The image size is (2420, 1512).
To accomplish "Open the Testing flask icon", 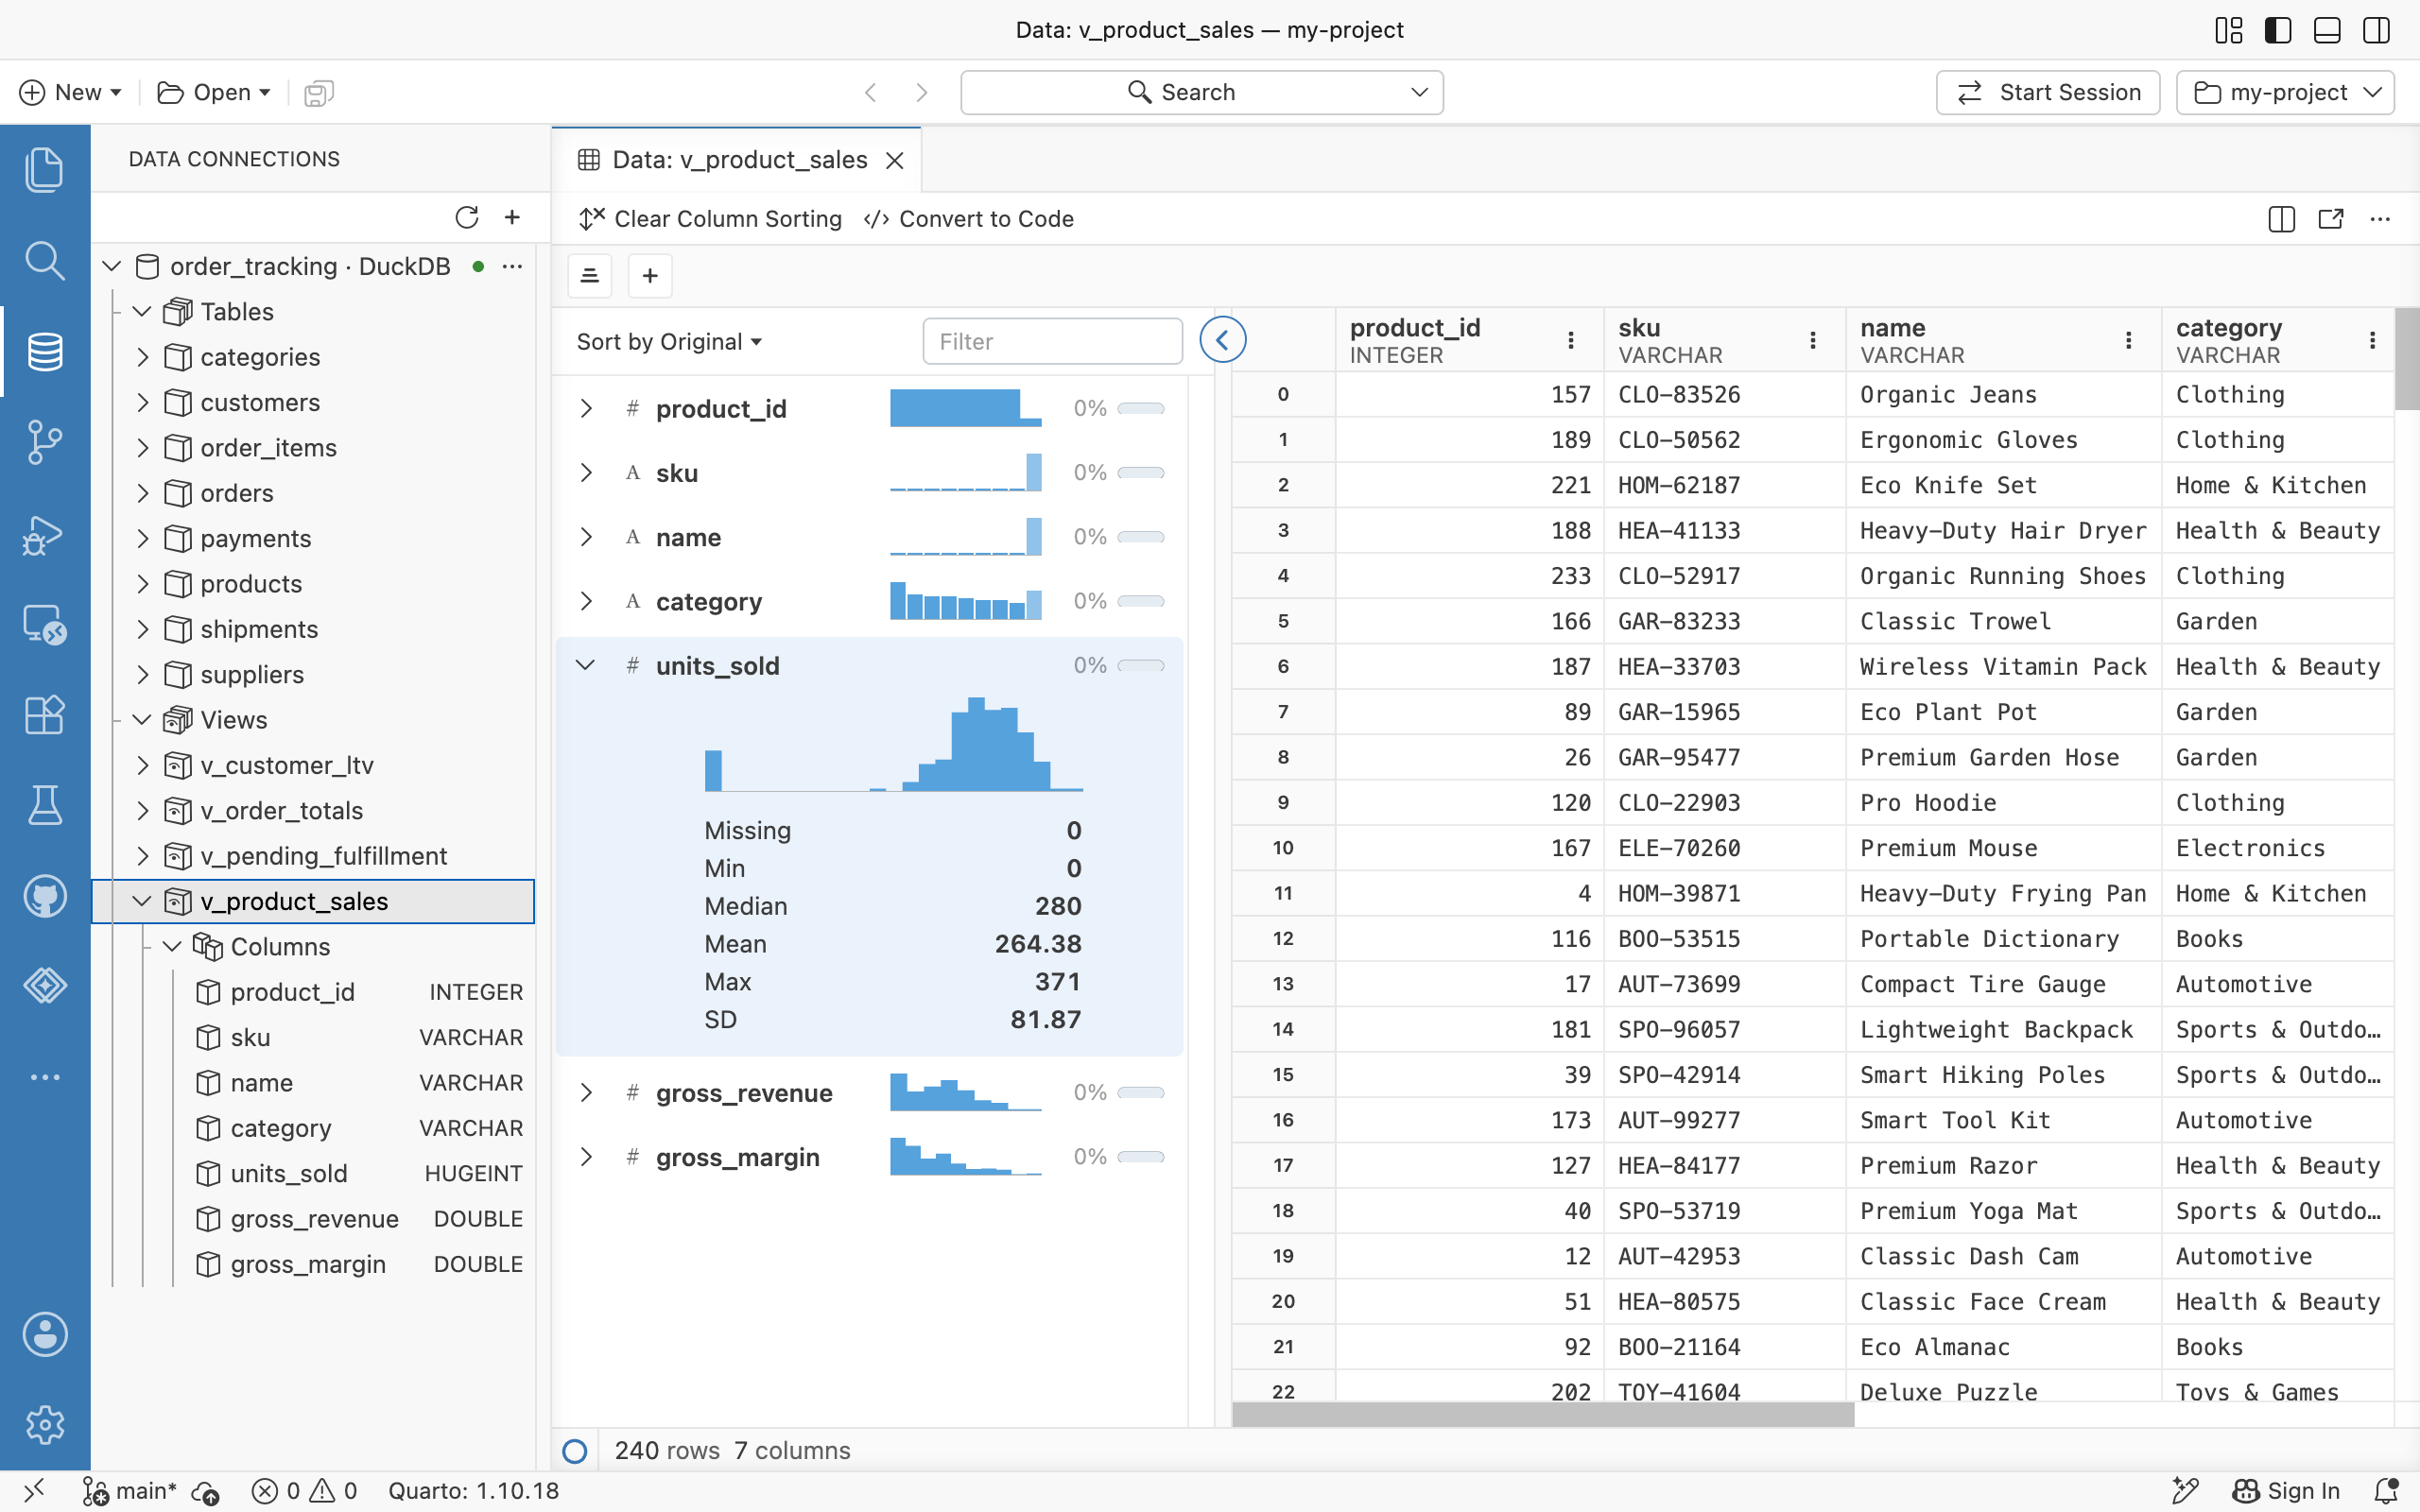I will [x=45, y=805].
